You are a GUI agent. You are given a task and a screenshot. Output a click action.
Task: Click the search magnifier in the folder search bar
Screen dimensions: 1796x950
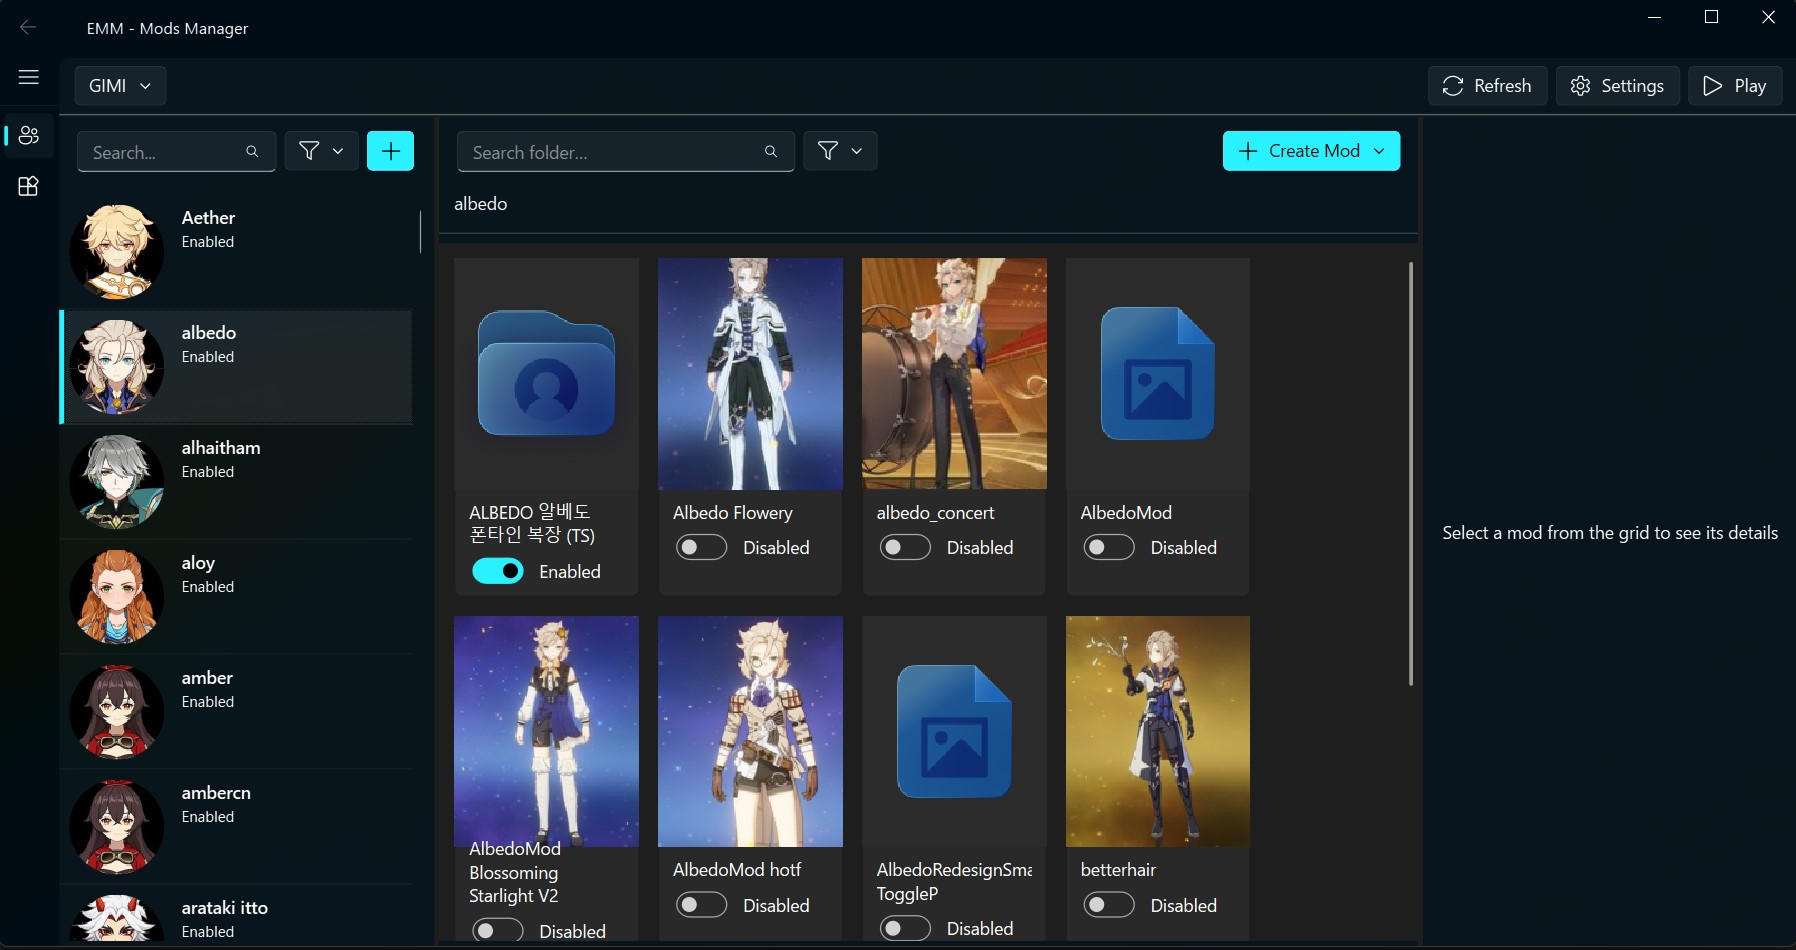[x=770, y=152]
